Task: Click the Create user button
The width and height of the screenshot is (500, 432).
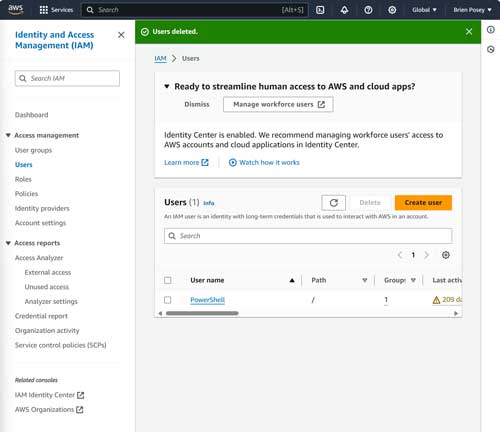Action: [x=423, y=203]
